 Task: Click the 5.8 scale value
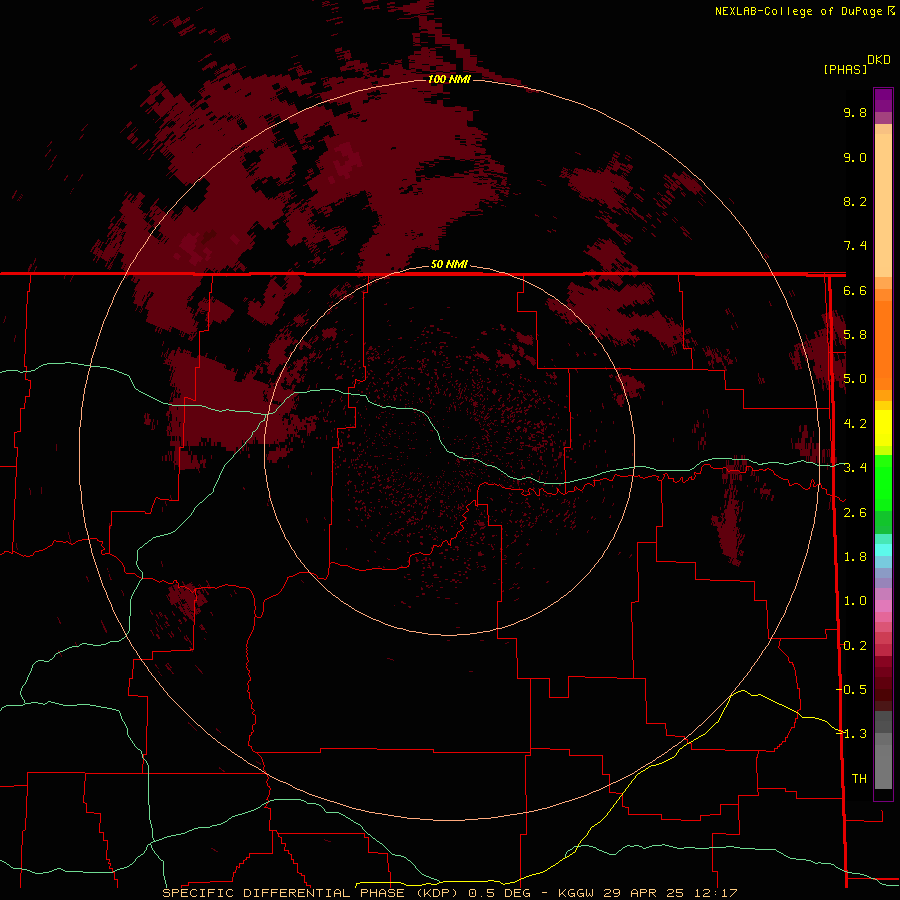[855, 335]
